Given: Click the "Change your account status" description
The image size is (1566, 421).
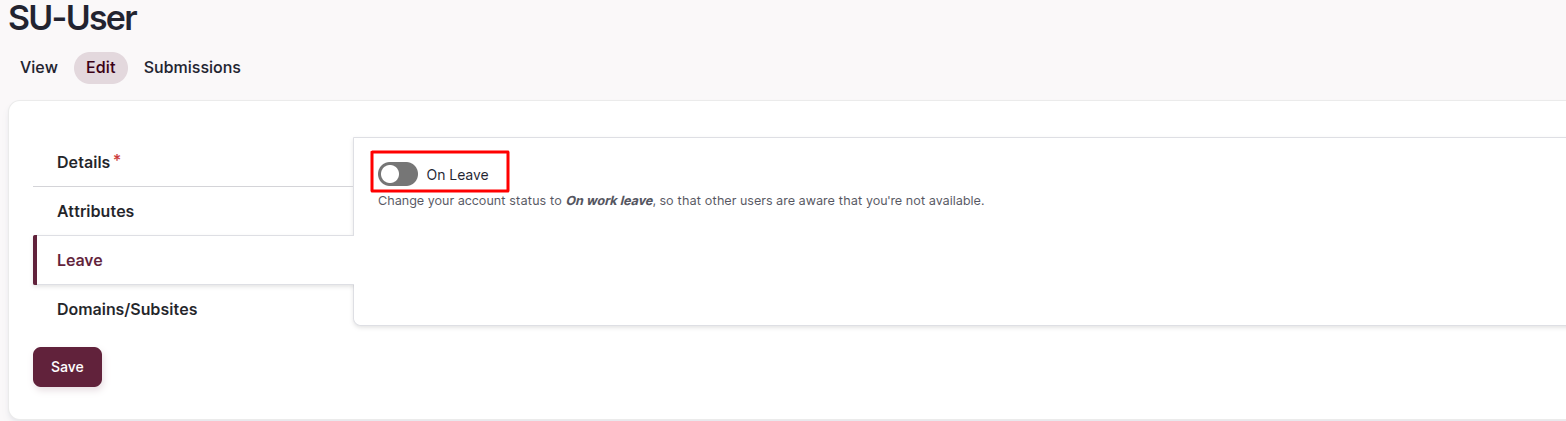Looking at the screenshot, I should coord(468,201).
